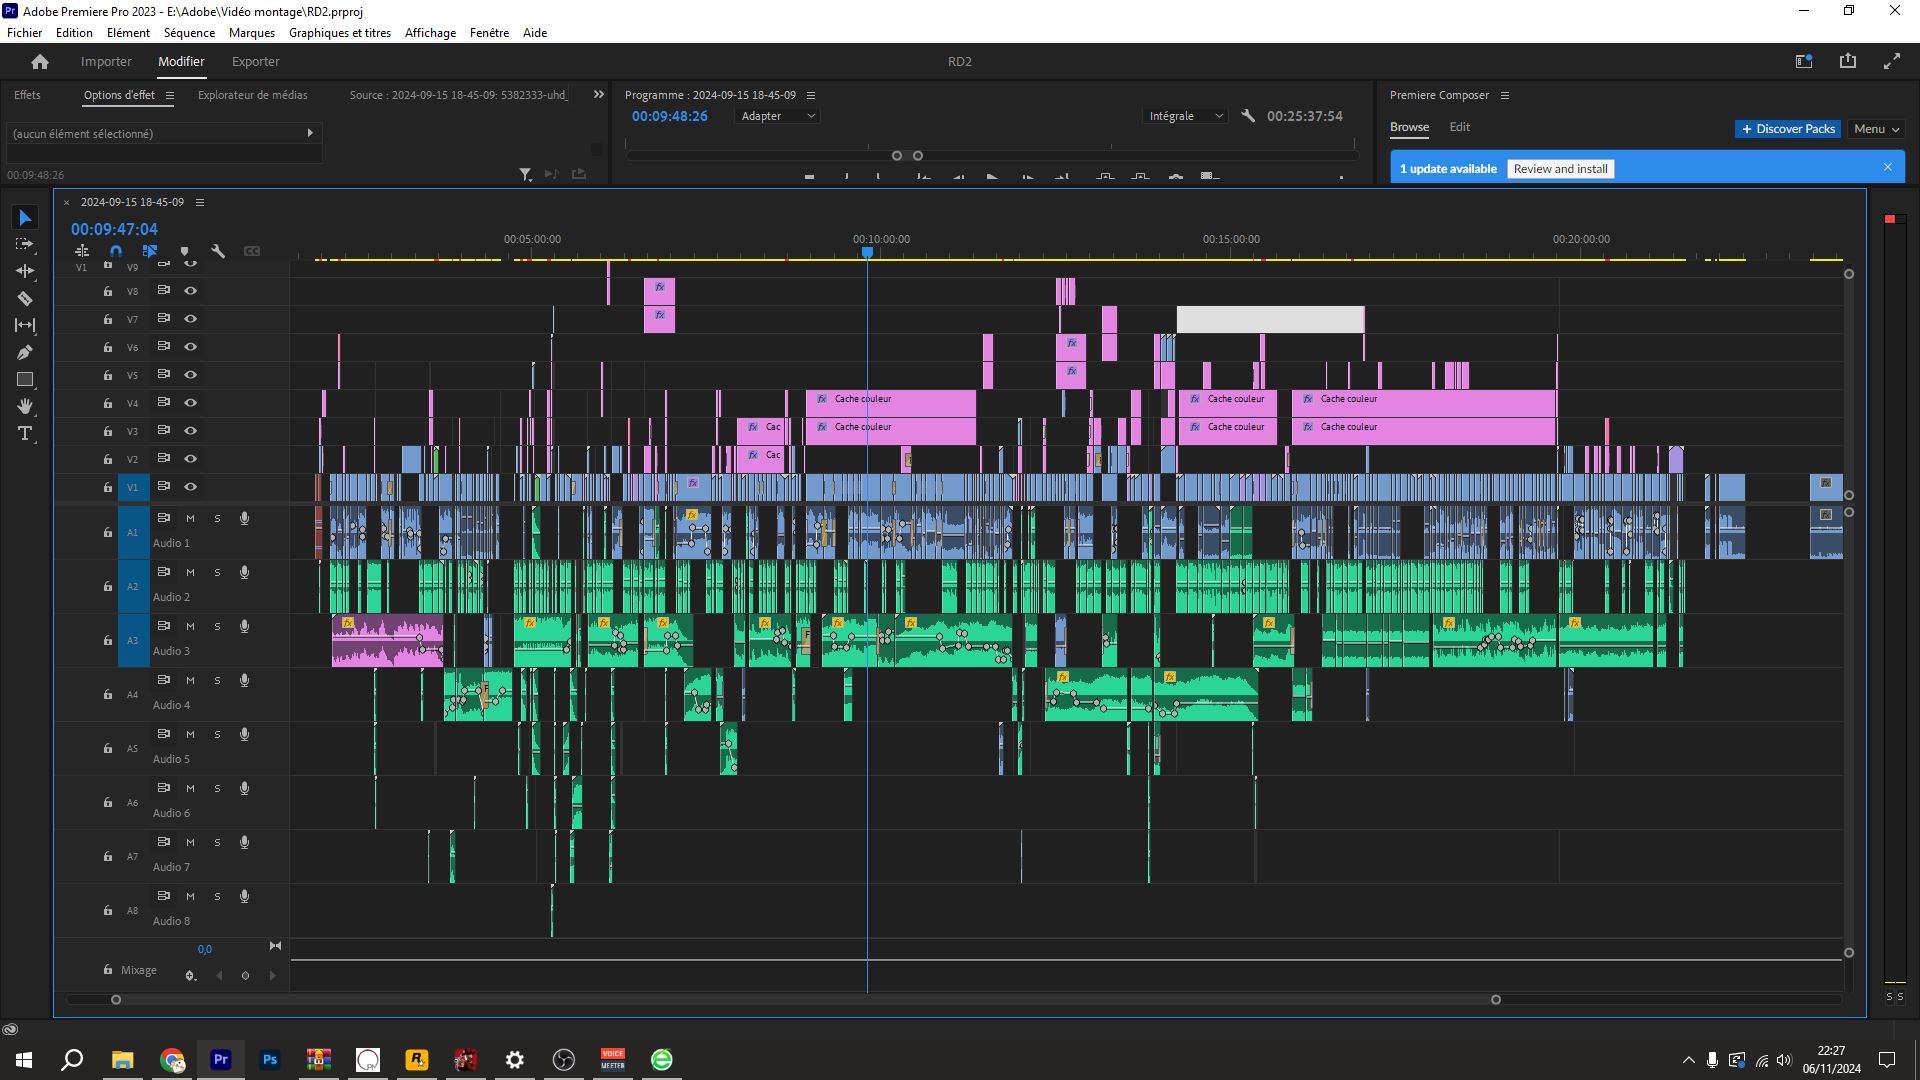Screen dimensions: 1920x1080
Task: Dismiss the update available banner
Action: pos(1888,168)
